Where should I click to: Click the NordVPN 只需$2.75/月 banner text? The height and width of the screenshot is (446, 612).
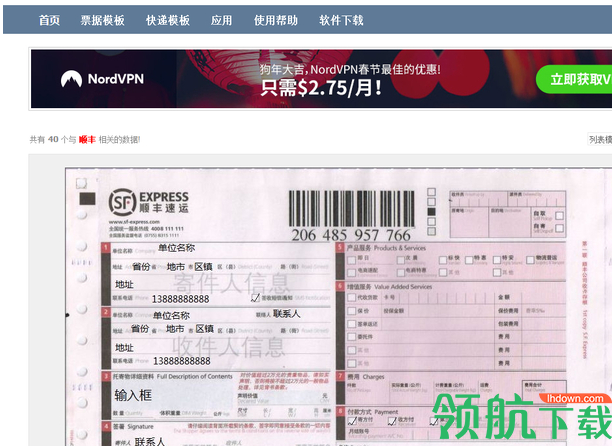click(x=321, y=87)
